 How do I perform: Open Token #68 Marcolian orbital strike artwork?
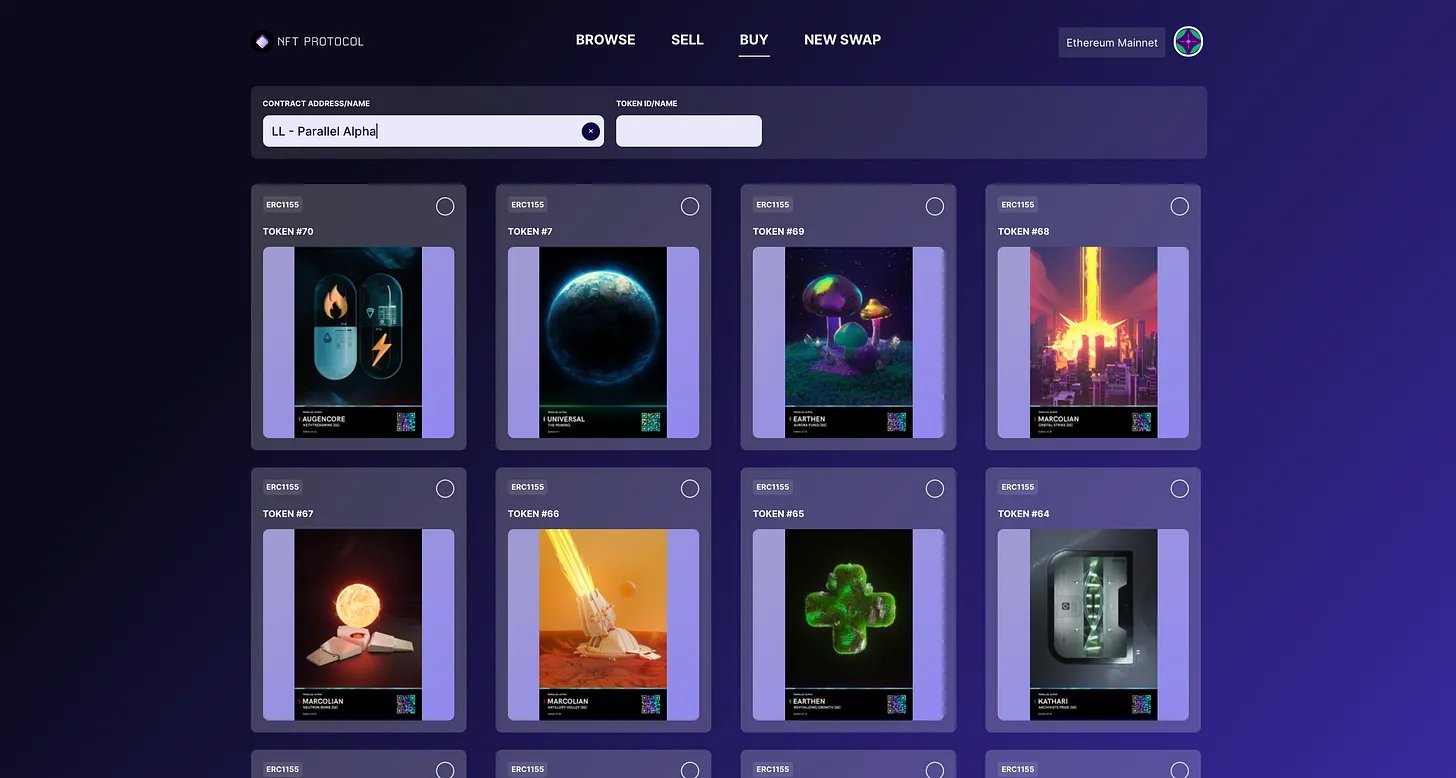1093,342
